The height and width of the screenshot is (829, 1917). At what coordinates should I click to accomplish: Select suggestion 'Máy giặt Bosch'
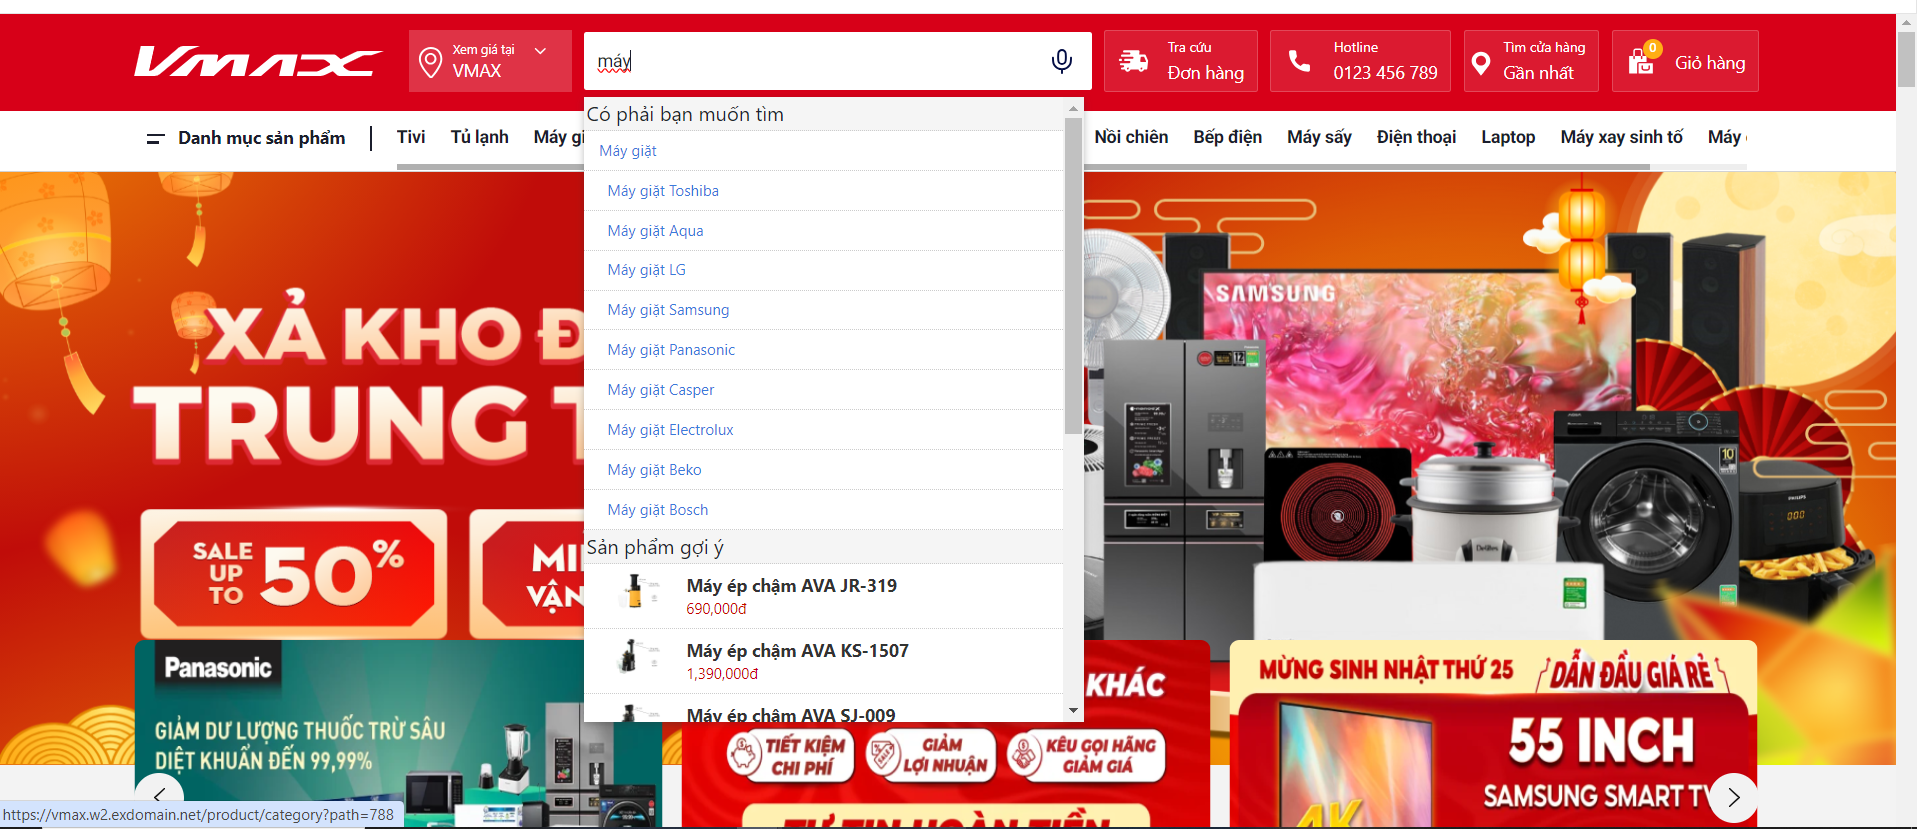click(657, 510)
